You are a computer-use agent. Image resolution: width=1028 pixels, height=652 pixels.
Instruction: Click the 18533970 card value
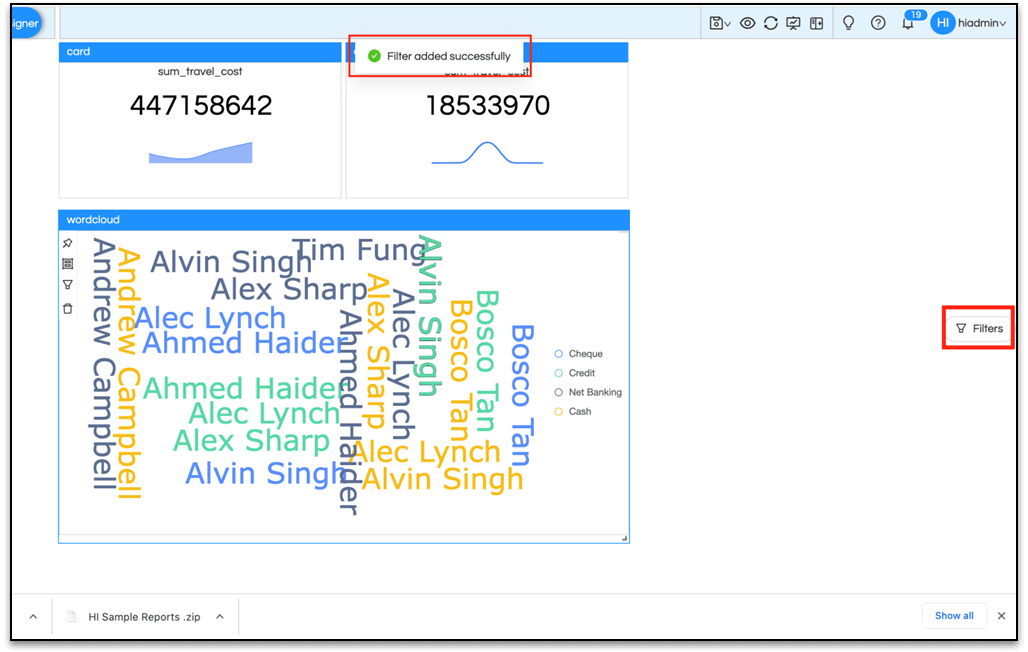coord(488,106)
